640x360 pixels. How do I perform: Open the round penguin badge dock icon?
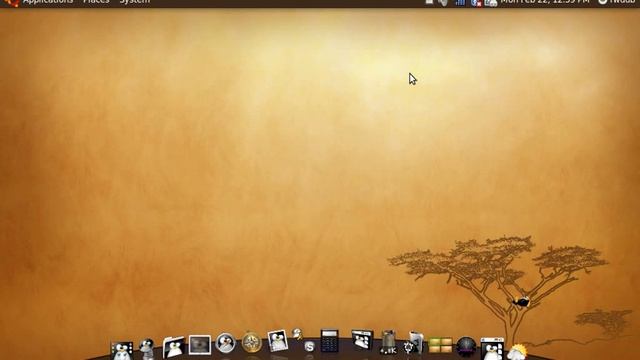pyautogui.click(x=226, y=343)
